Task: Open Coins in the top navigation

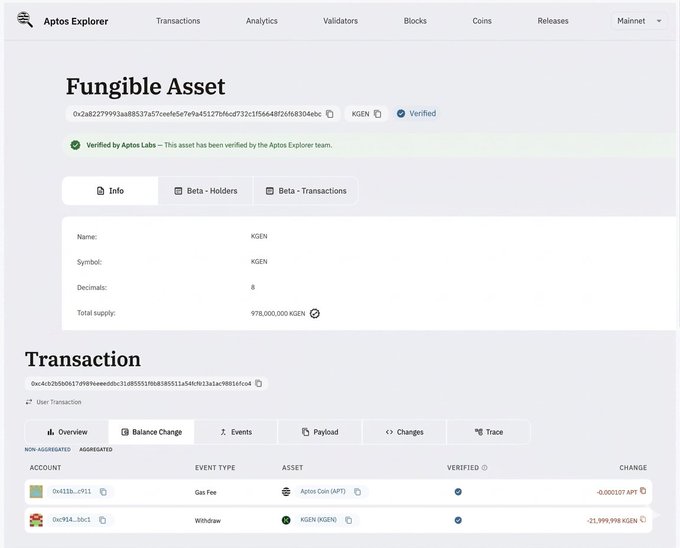Action: coord(482,21)
